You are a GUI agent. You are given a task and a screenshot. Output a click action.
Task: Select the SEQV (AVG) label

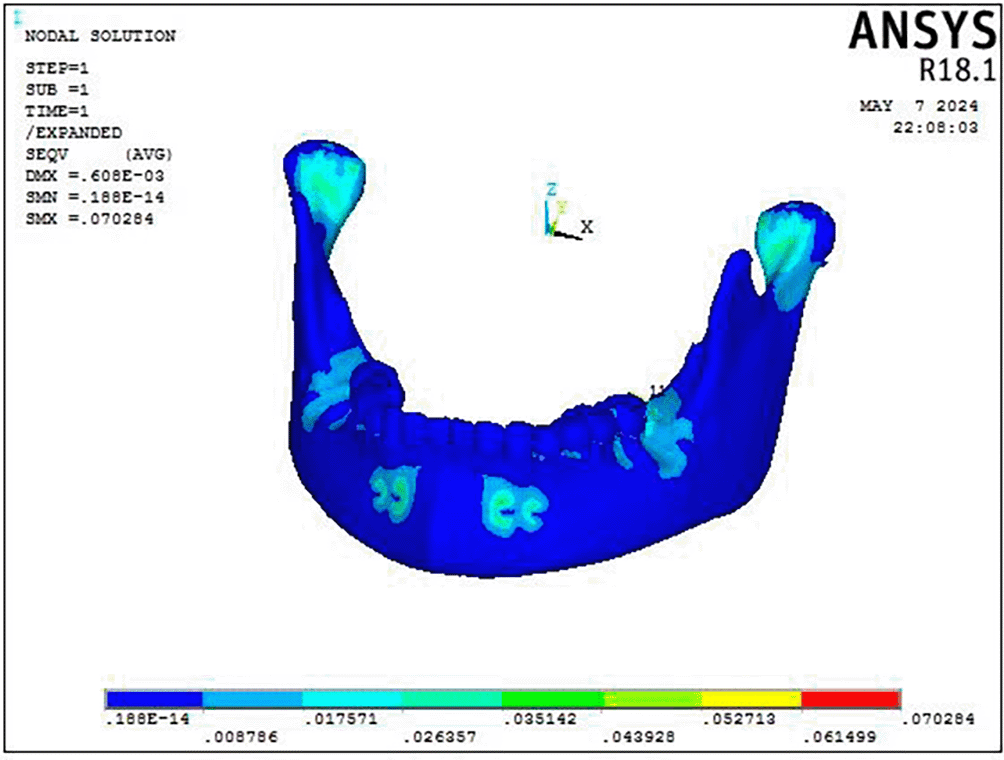coord(97,155)
